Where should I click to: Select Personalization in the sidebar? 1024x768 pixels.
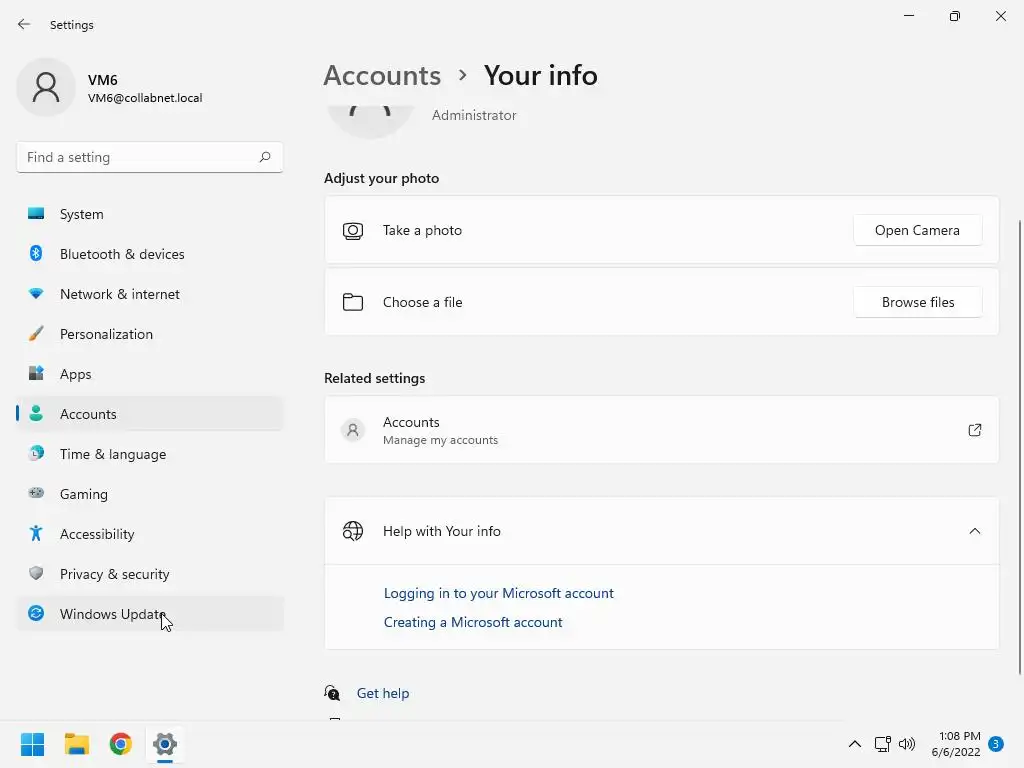click(x=106, y=334)
